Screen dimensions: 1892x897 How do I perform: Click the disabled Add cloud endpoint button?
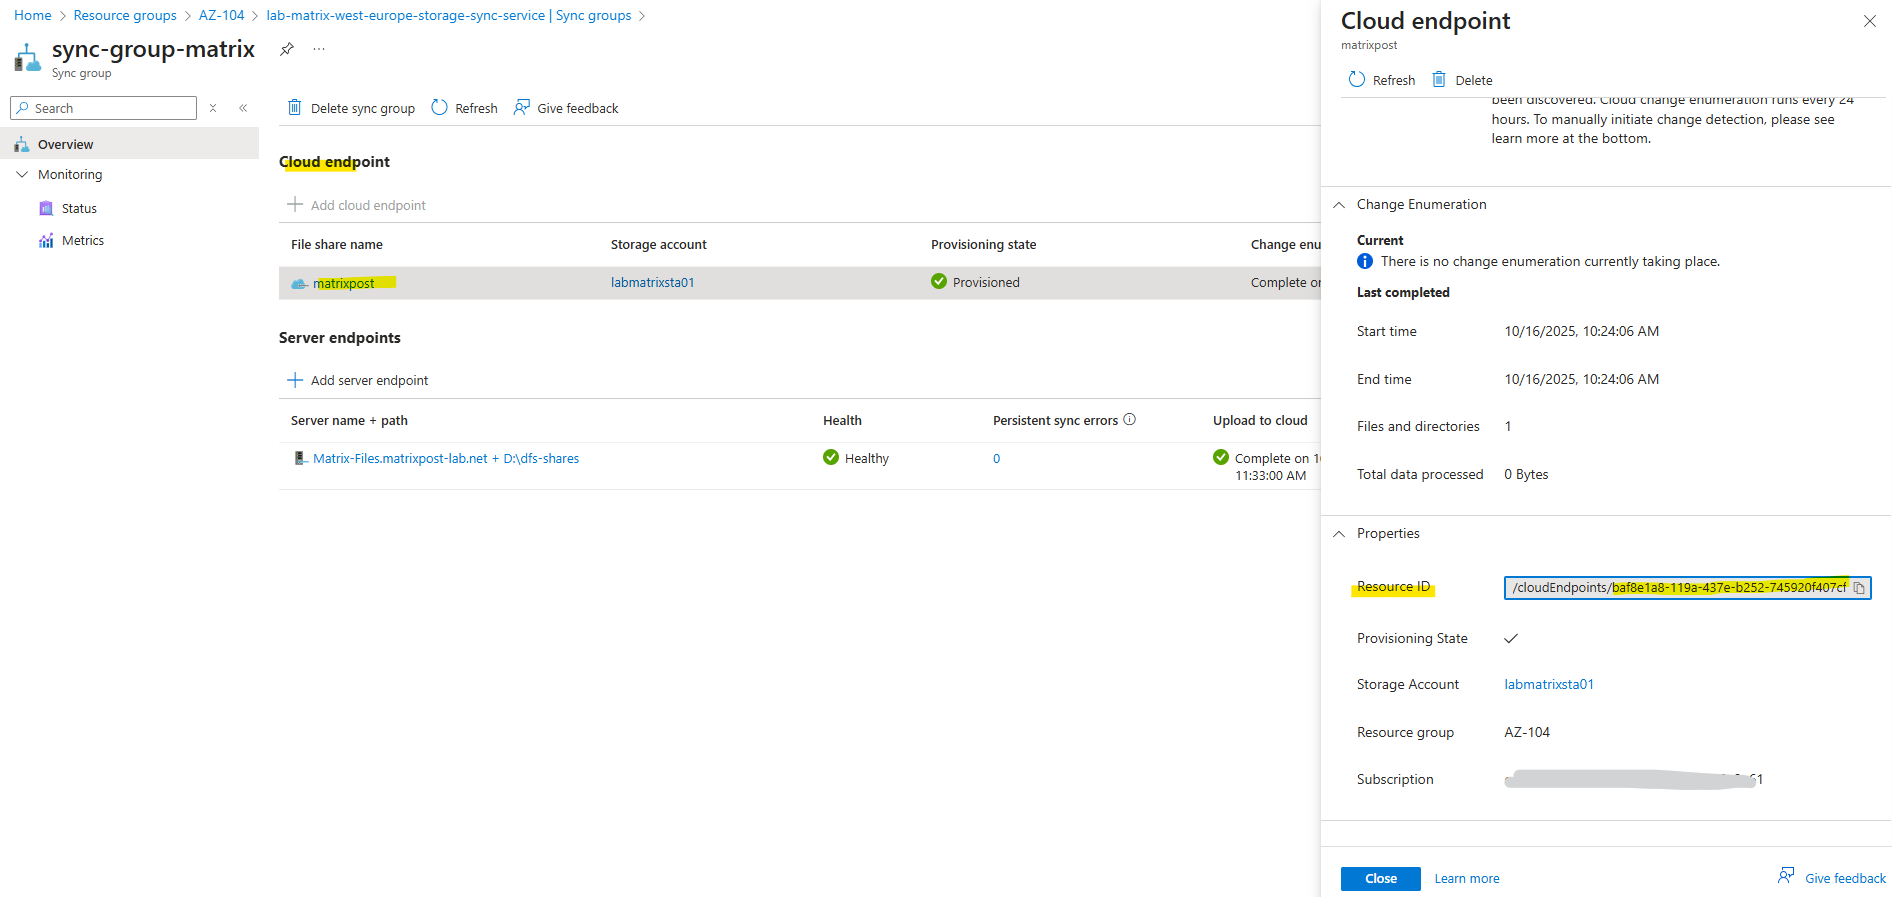(x=357, y=205)
